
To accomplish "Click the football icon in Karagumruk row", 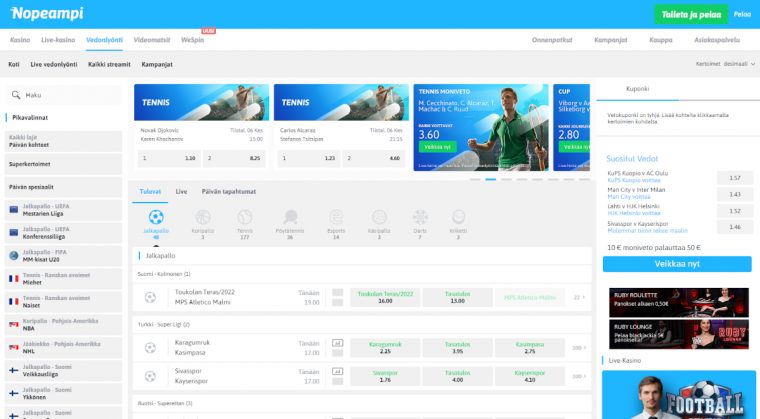I will click(150, 348).
